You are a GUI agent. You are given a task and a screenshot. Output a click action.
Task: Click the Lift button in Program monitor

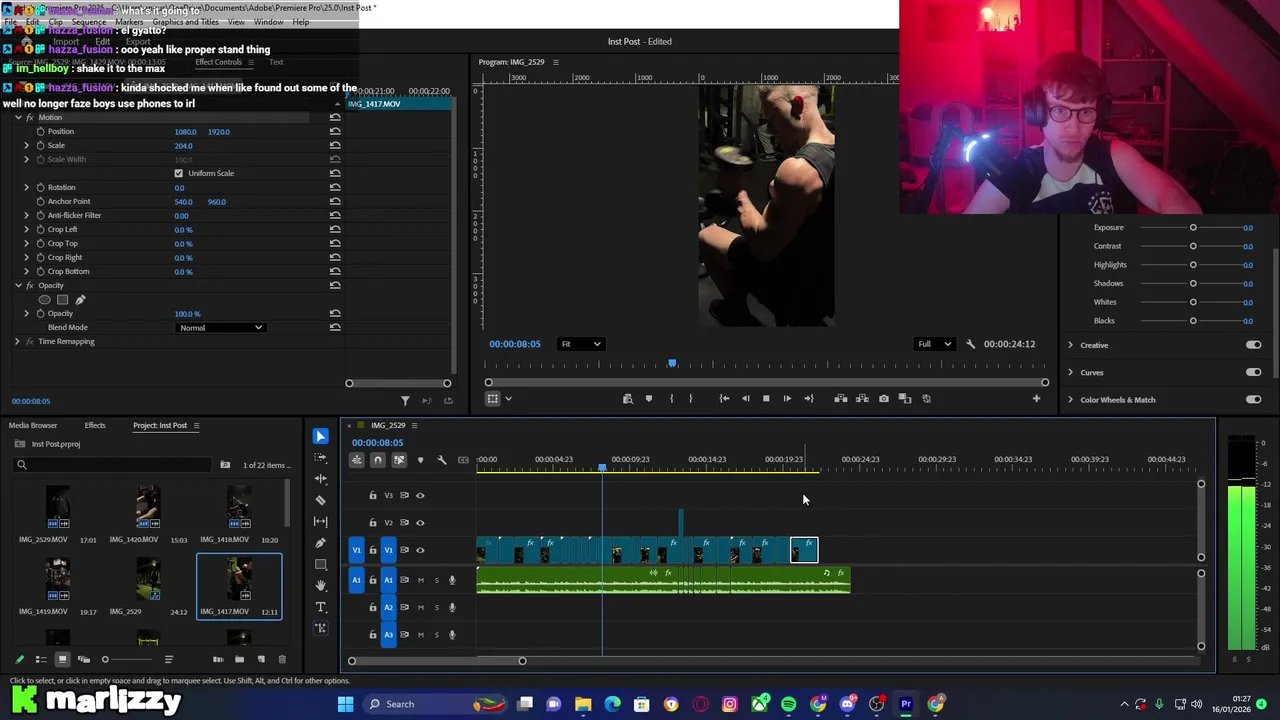coord(841,399)
